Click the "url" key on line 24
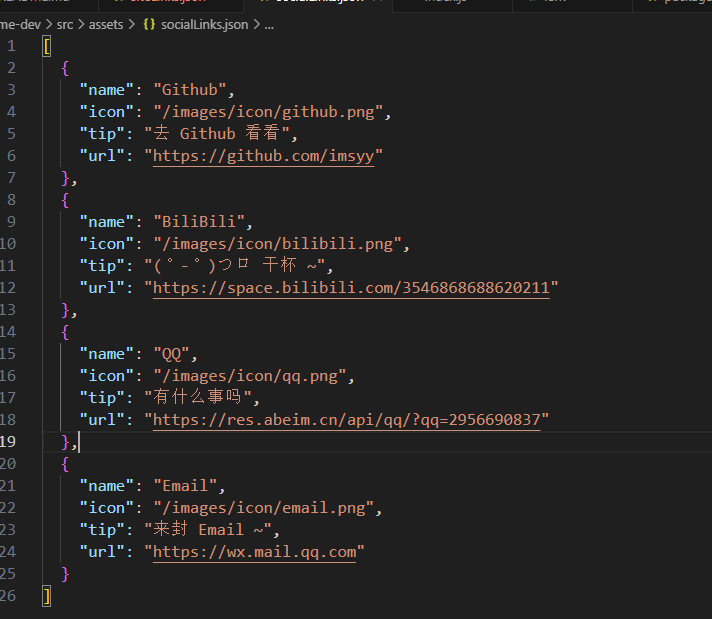712x619 pixels. click(x=102, y=552)
